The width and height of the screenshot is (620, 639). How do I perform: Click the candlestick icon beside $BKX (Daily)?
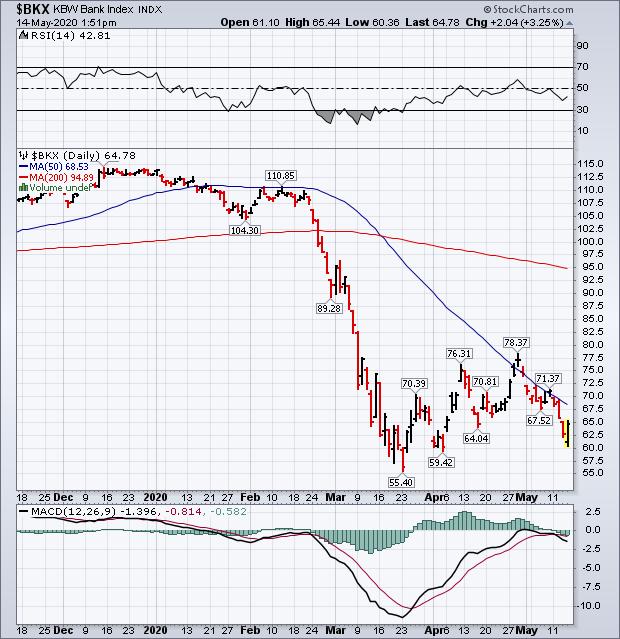click(22, 157)
